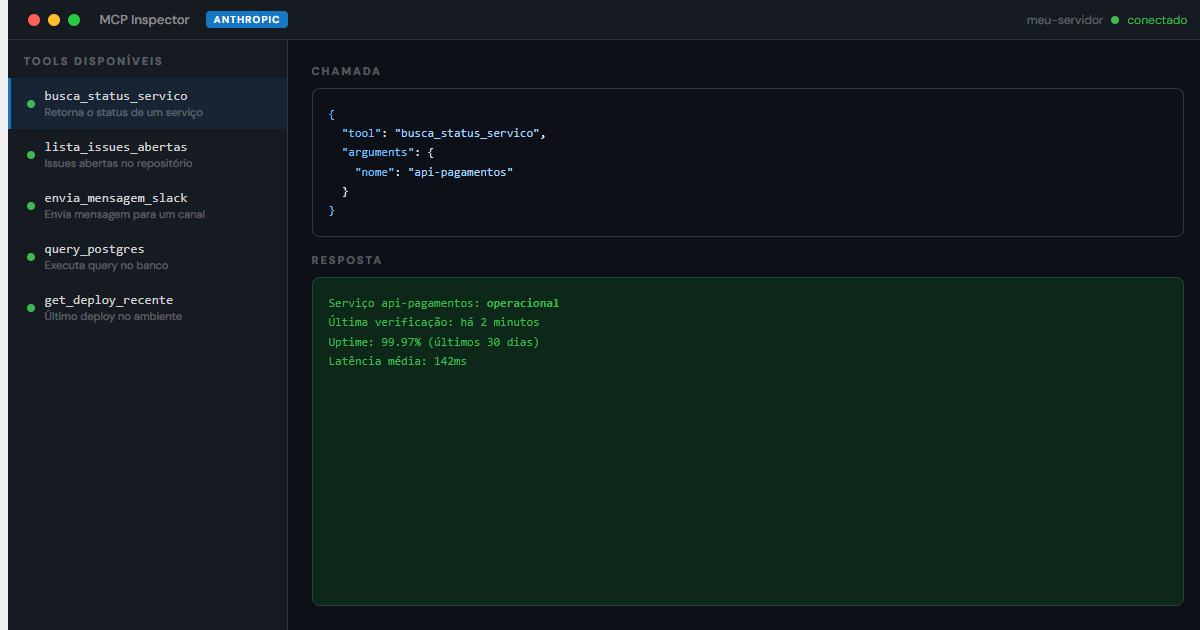The image size is (1200, 630).
Task: Click the 'Última verificação: há 2 minutos' line
Action: point(434,322)
